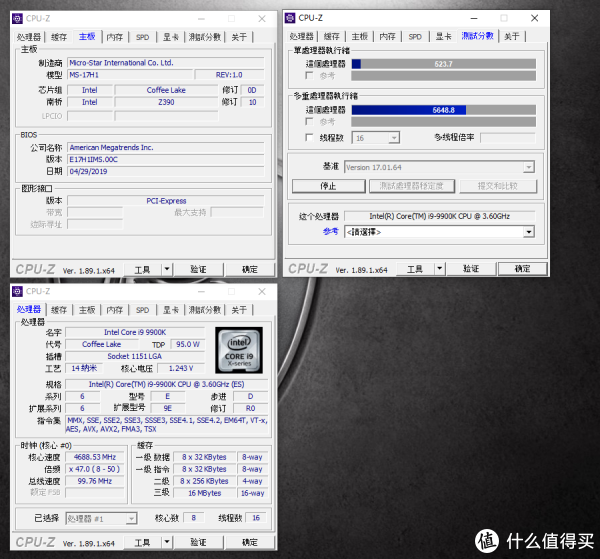The width and height of the screenshot is (600, 559).
Task: Open memory tab in benchmark window
Action: 388,36
